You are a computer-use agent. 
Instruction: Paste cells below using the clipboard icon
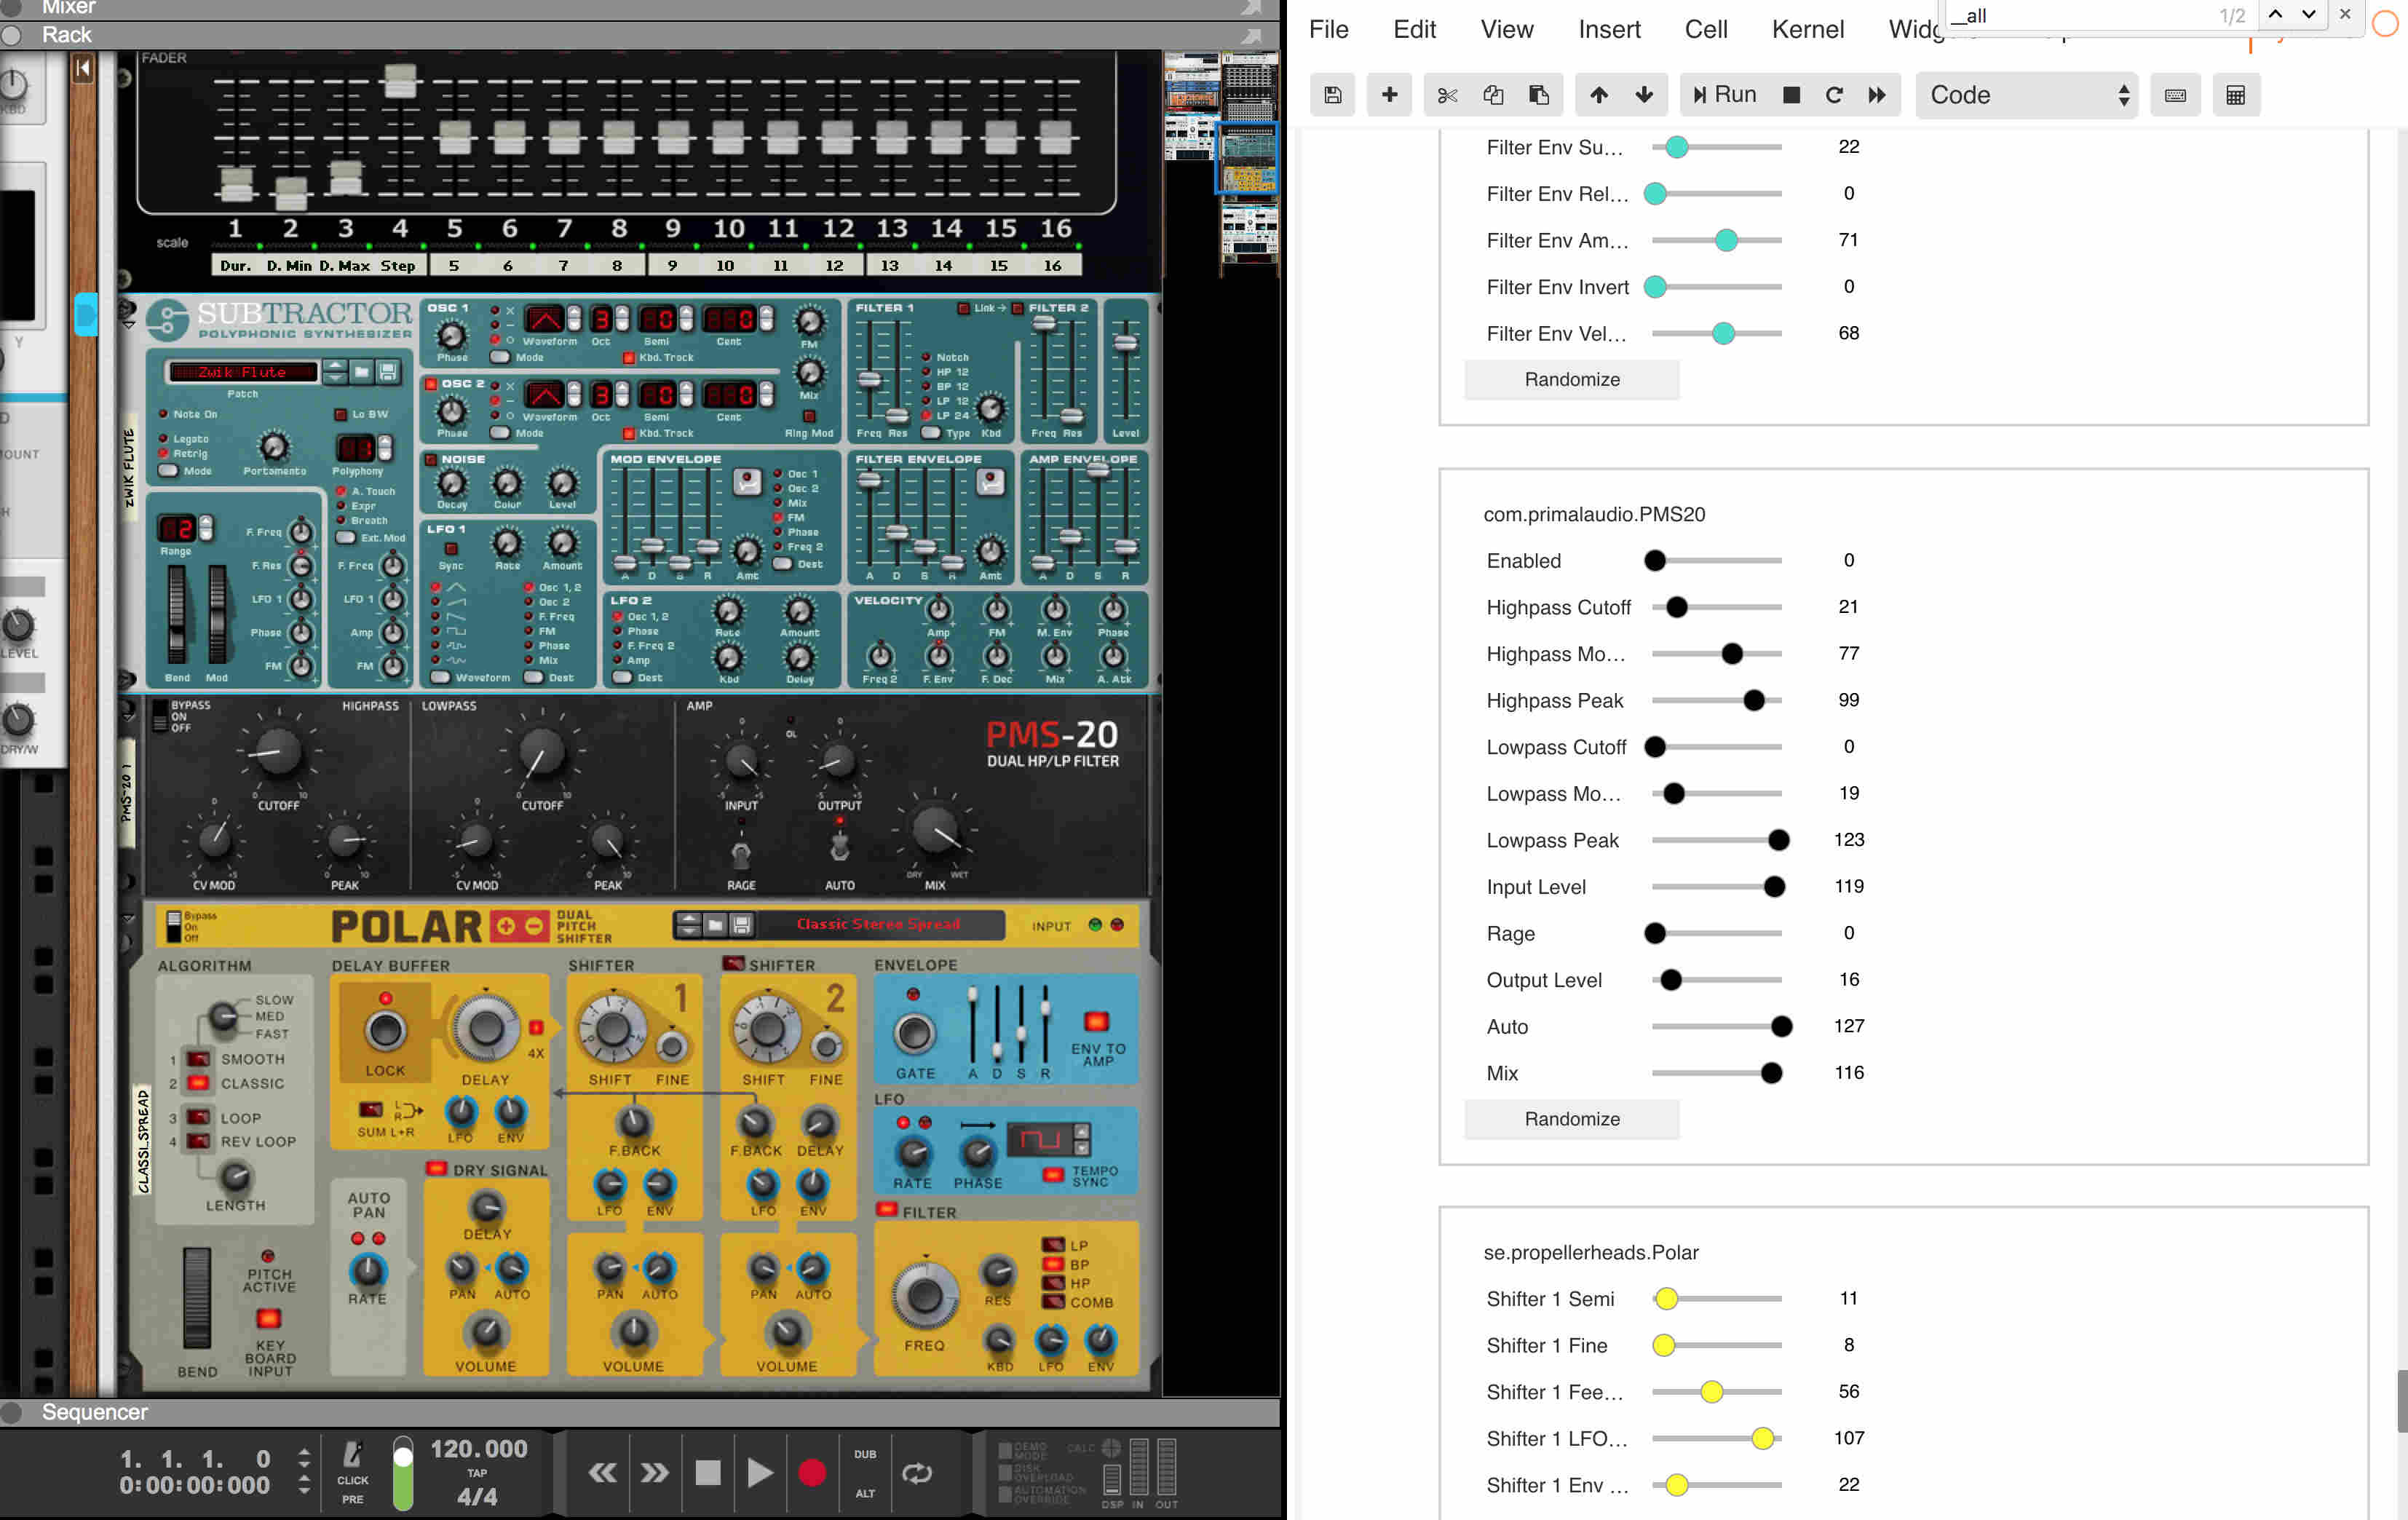(x=1539, y=95)
